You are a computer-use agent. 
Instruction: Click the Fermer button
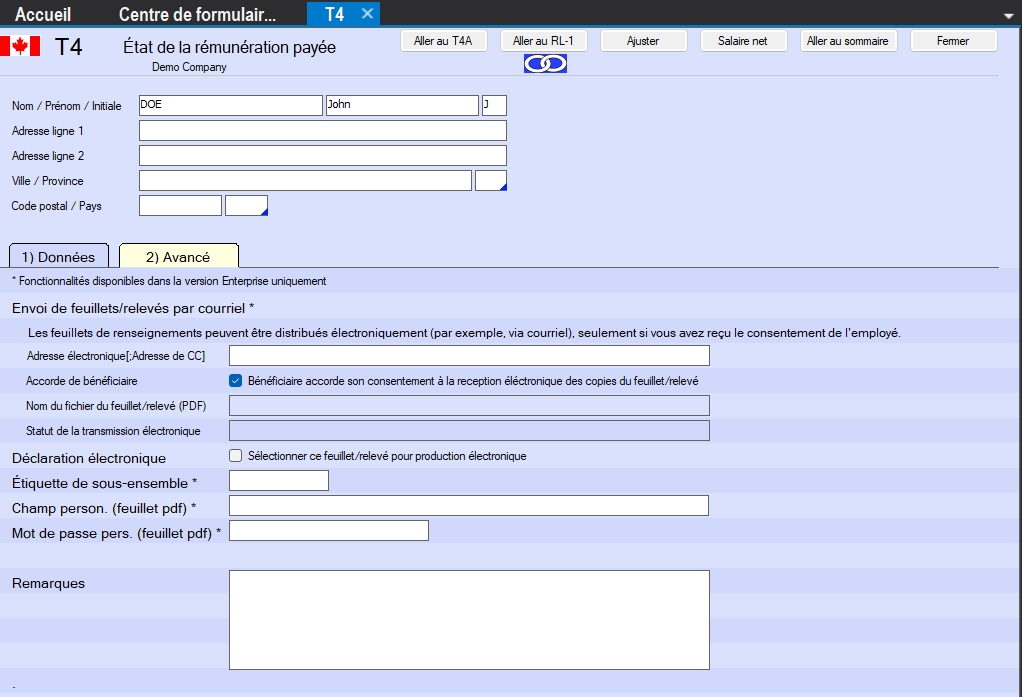(x=952, y=41)
